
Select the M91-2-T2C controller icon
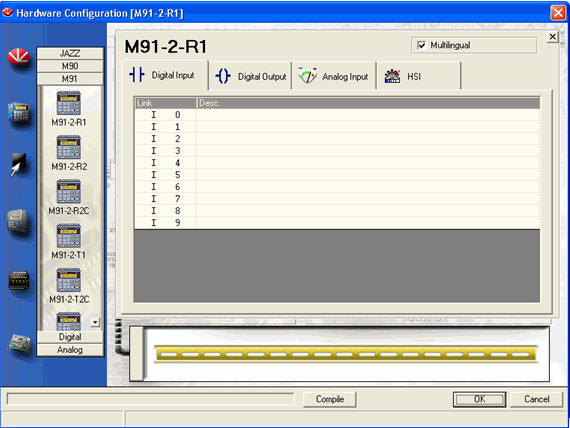[69, 280]
